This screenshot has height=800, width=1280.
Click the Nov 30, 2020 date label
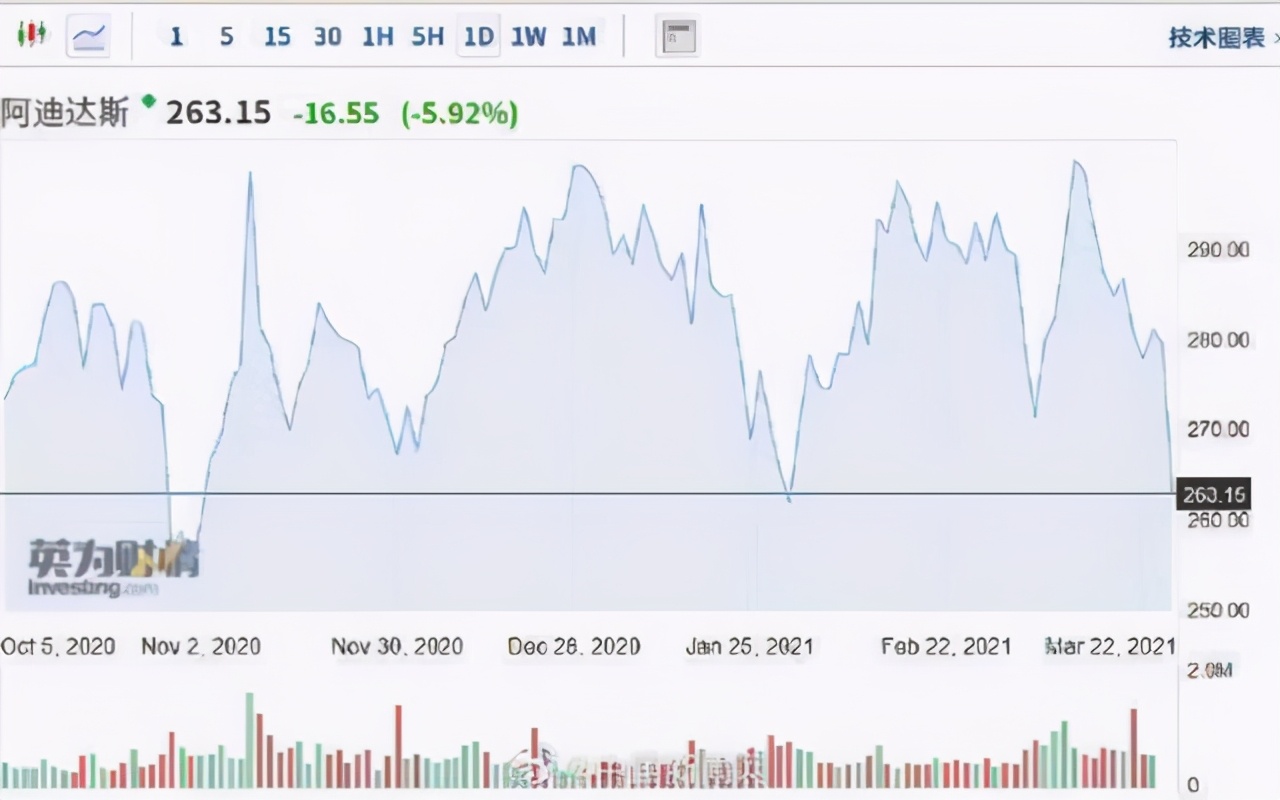pyautogui.click(x=397, y=646)
